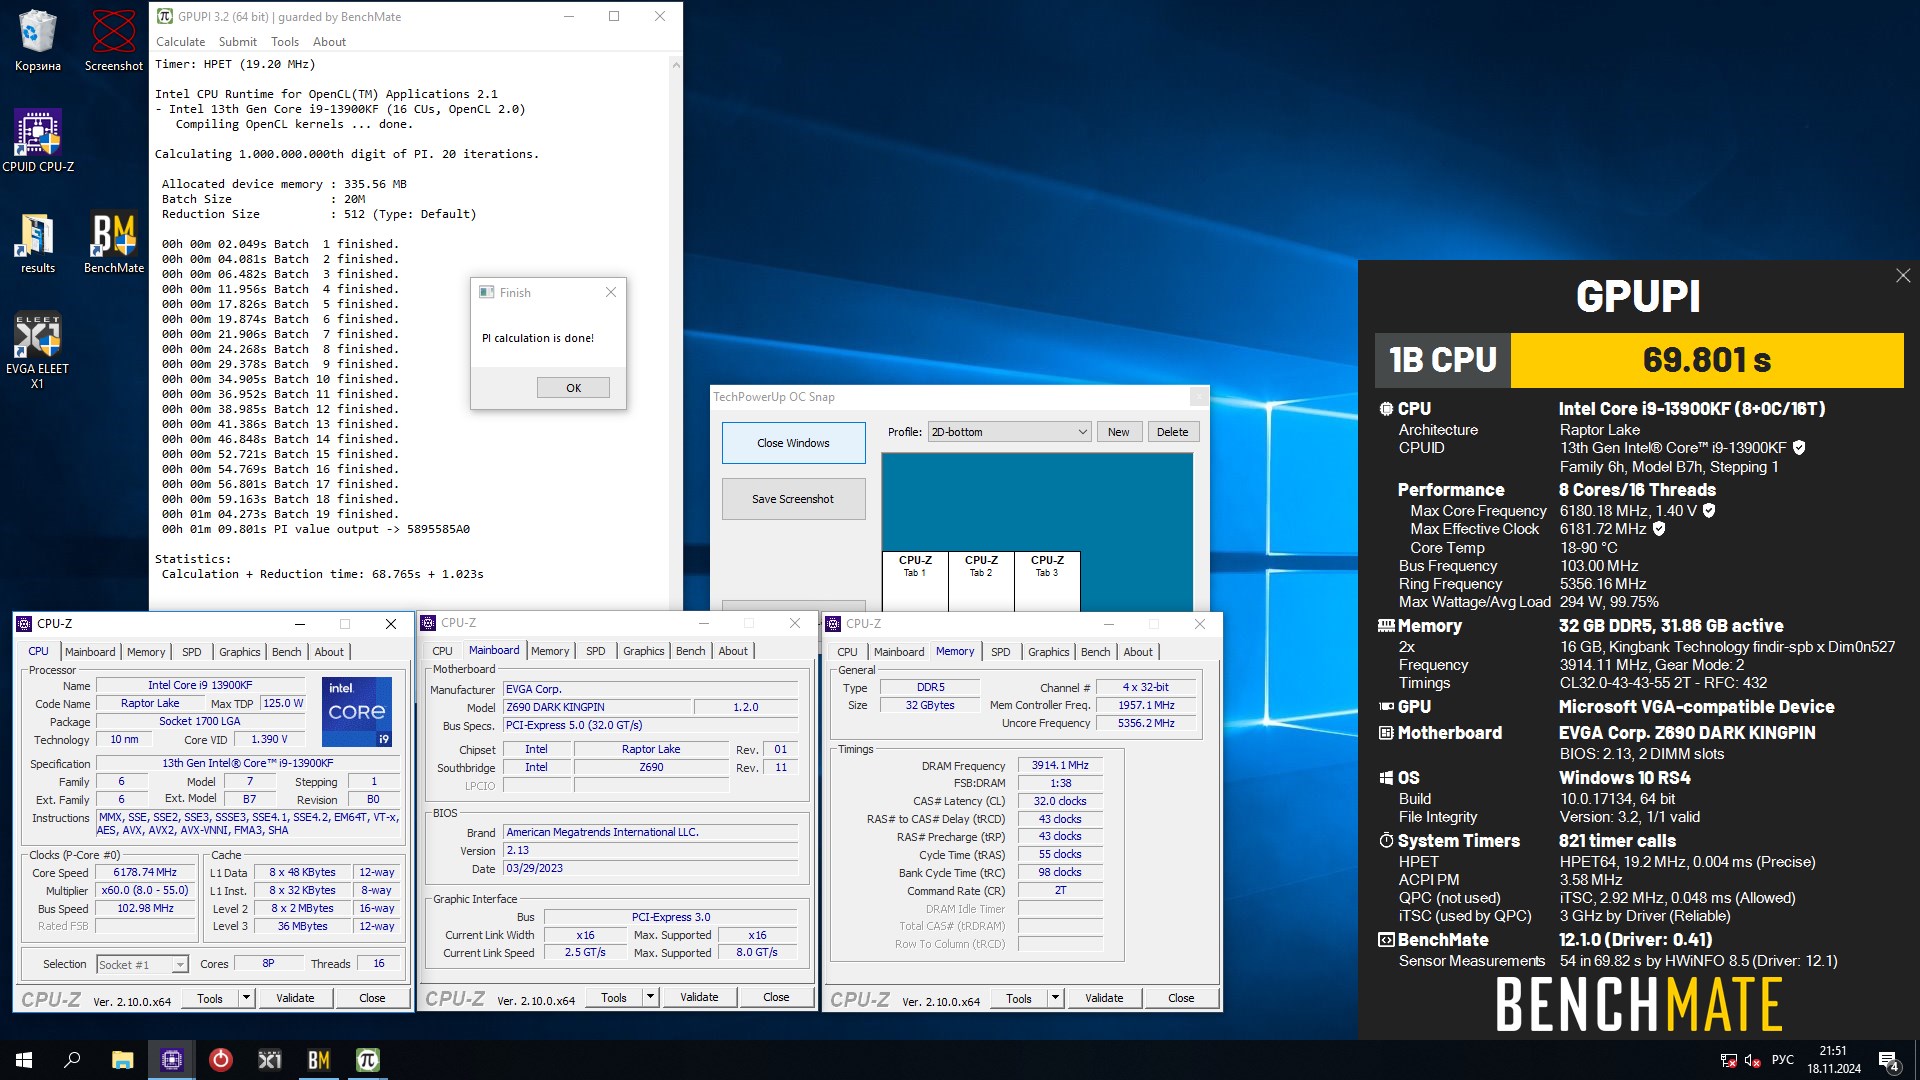1920x1080 pixels.
Task: Switch input language РУС indicator
Action: [x=1782, y=1060]
